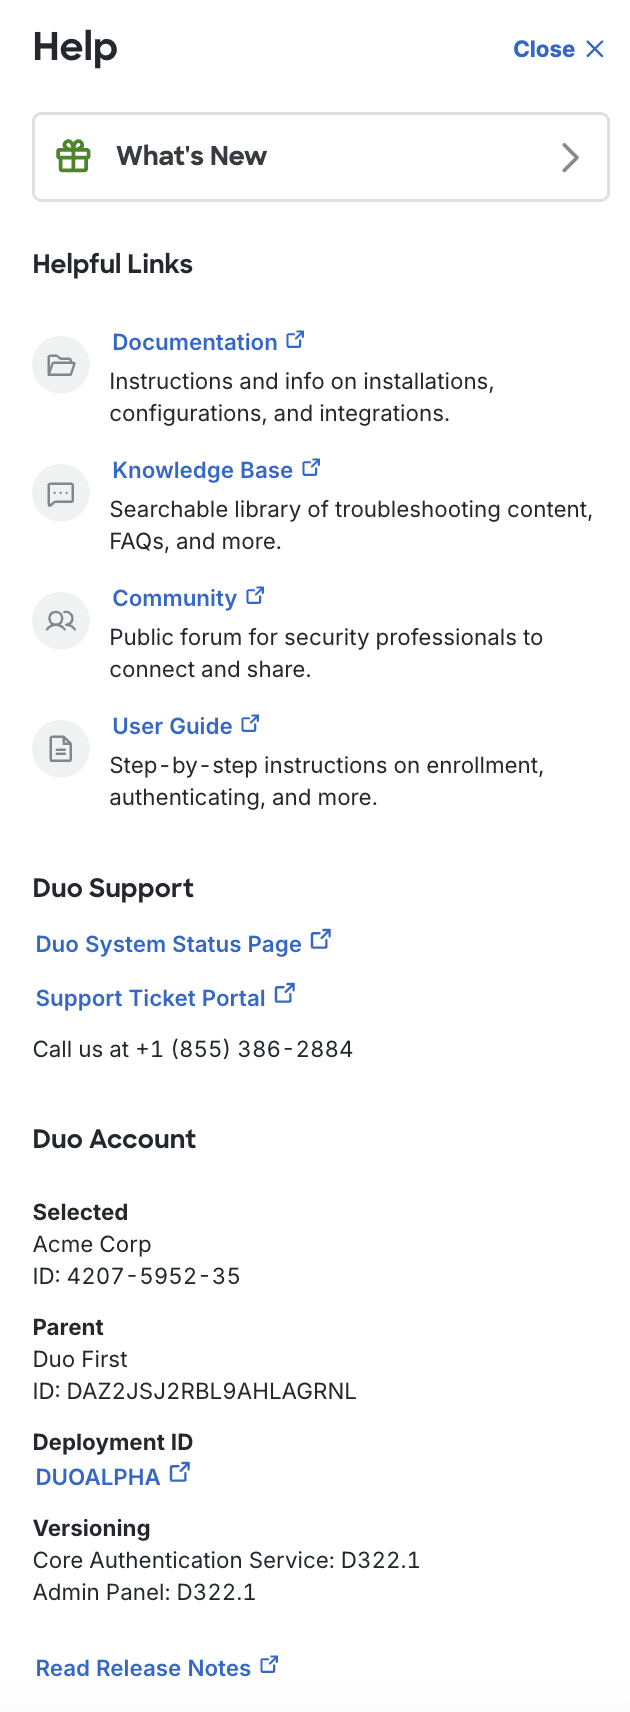Click the external link icon beside User Guide

(x=249, y=722)
